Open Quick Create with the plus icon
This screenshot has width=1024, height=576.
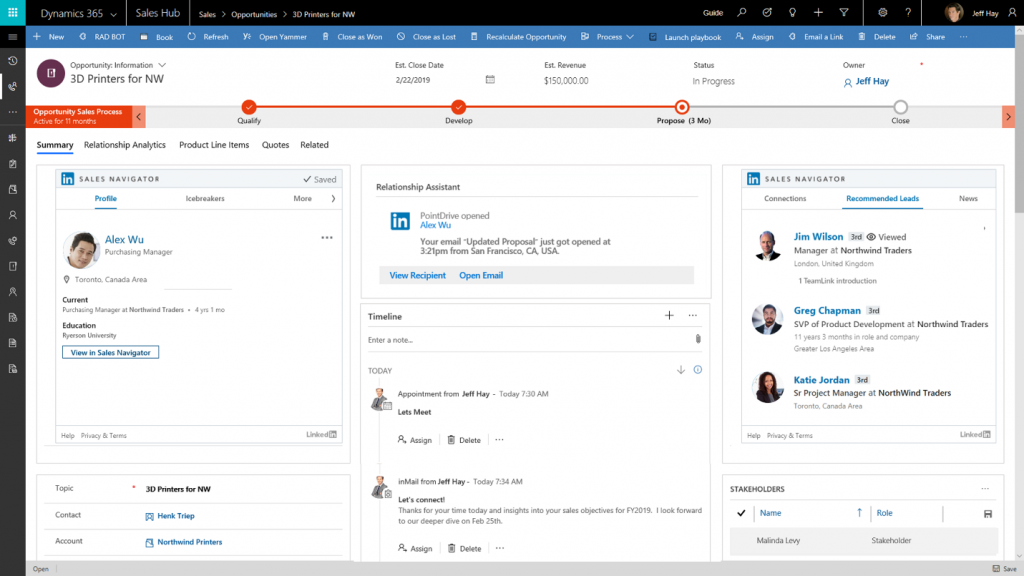(x=818, y=13)
